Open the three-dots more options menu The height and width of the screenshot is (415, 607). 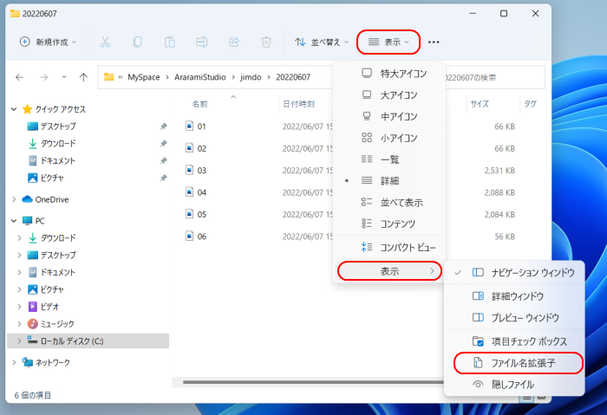(x=434, y=42)
